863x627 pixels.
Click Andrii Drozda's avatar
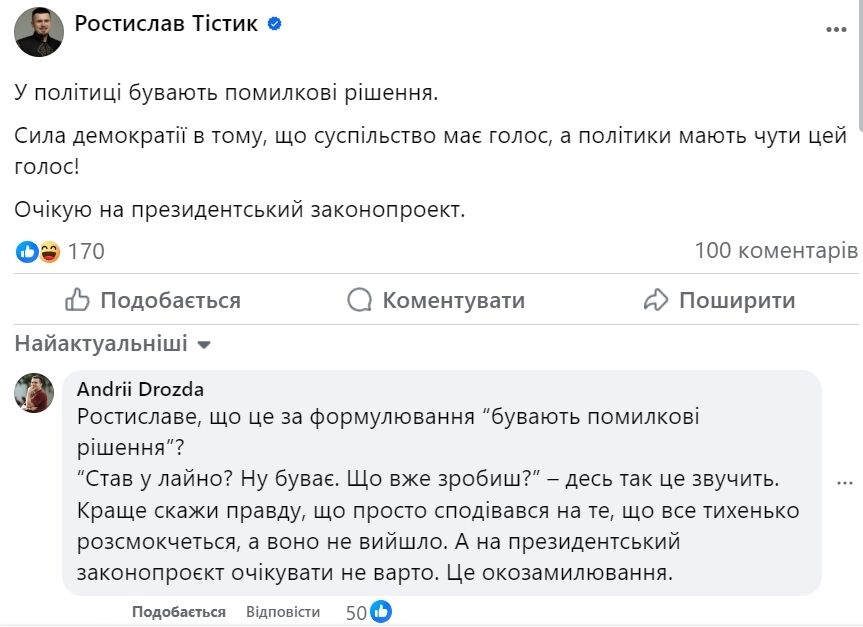click(x=34, y=390)
